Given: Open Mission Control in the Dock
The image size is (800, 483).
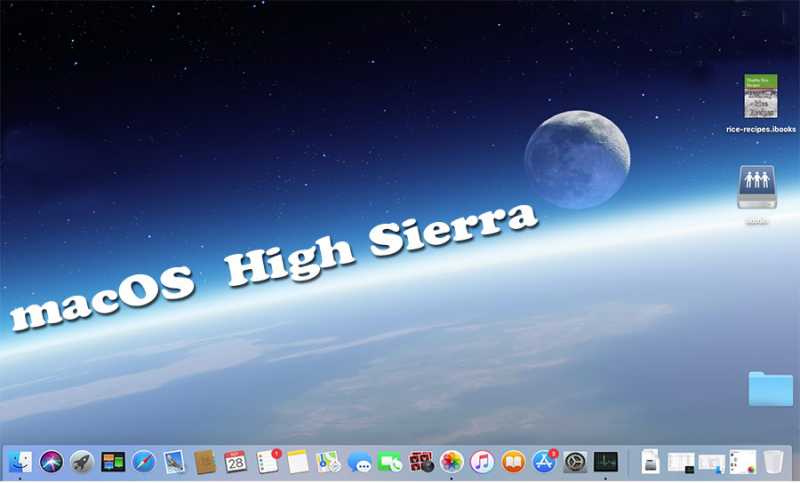Looking at the screenshot, I should [x=113, y=462].
